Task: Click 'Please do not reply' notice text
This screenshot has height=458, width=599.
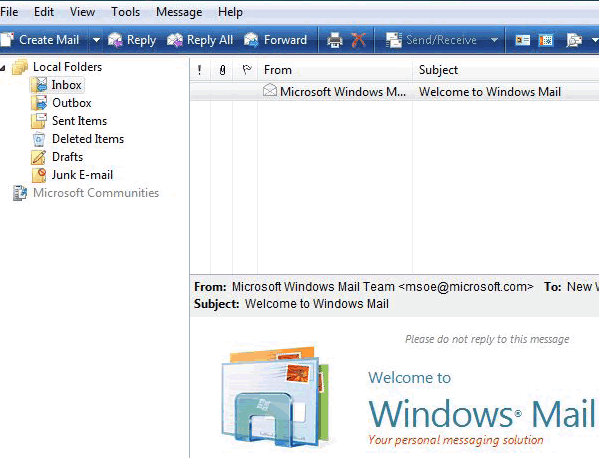Action: coord(487,339)
